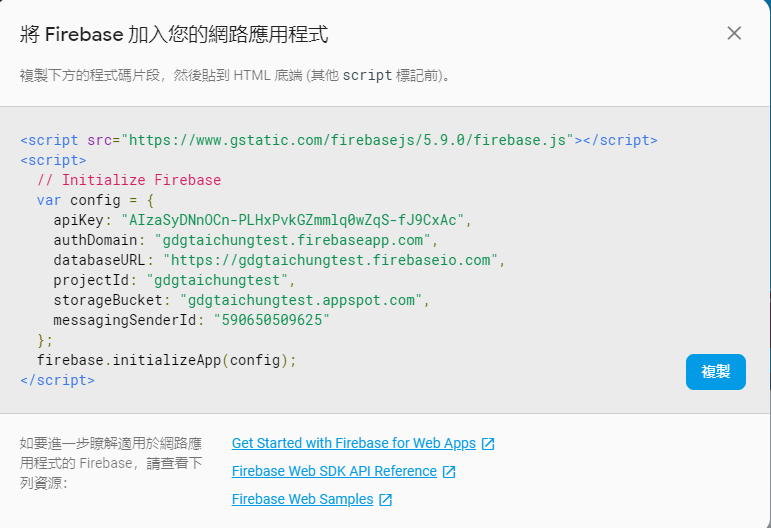Click external-link icon beside Web Samples
771x528 pixels.
[x=386, y=500]
